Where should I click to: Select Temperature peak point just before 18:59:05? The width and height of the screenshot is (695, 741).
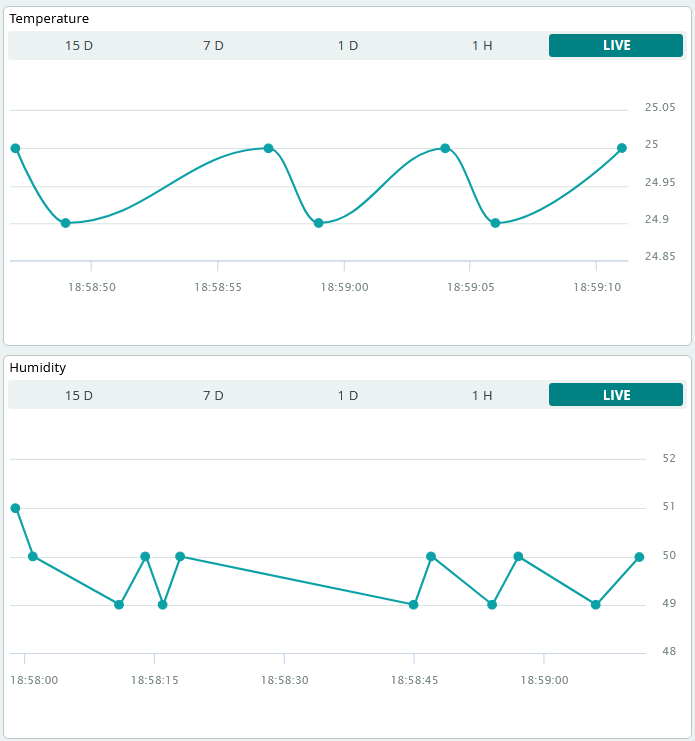tap(445, 148)
